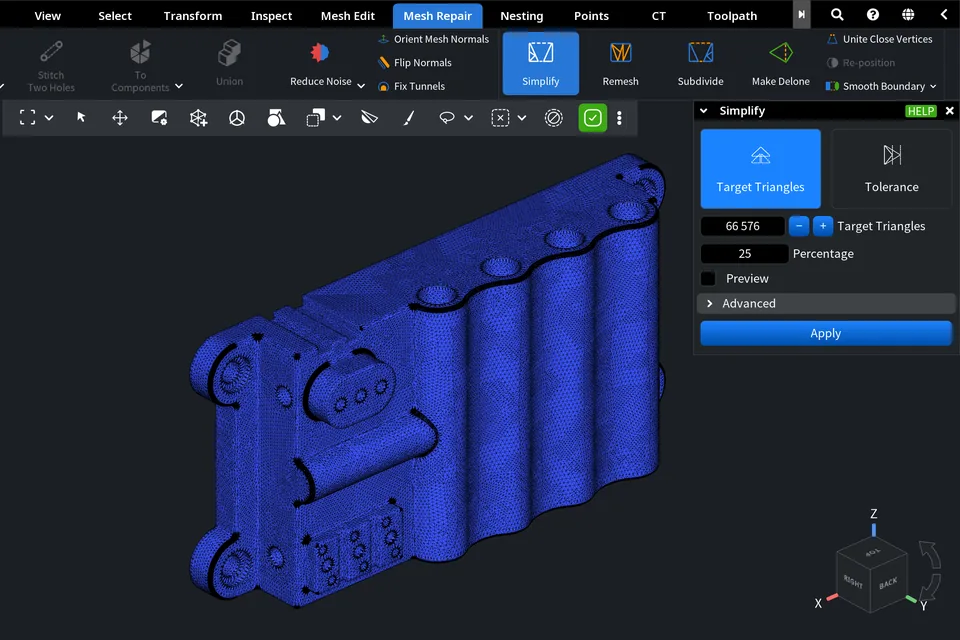Select the Mesh Repair tab

click(x=437, y=16)
